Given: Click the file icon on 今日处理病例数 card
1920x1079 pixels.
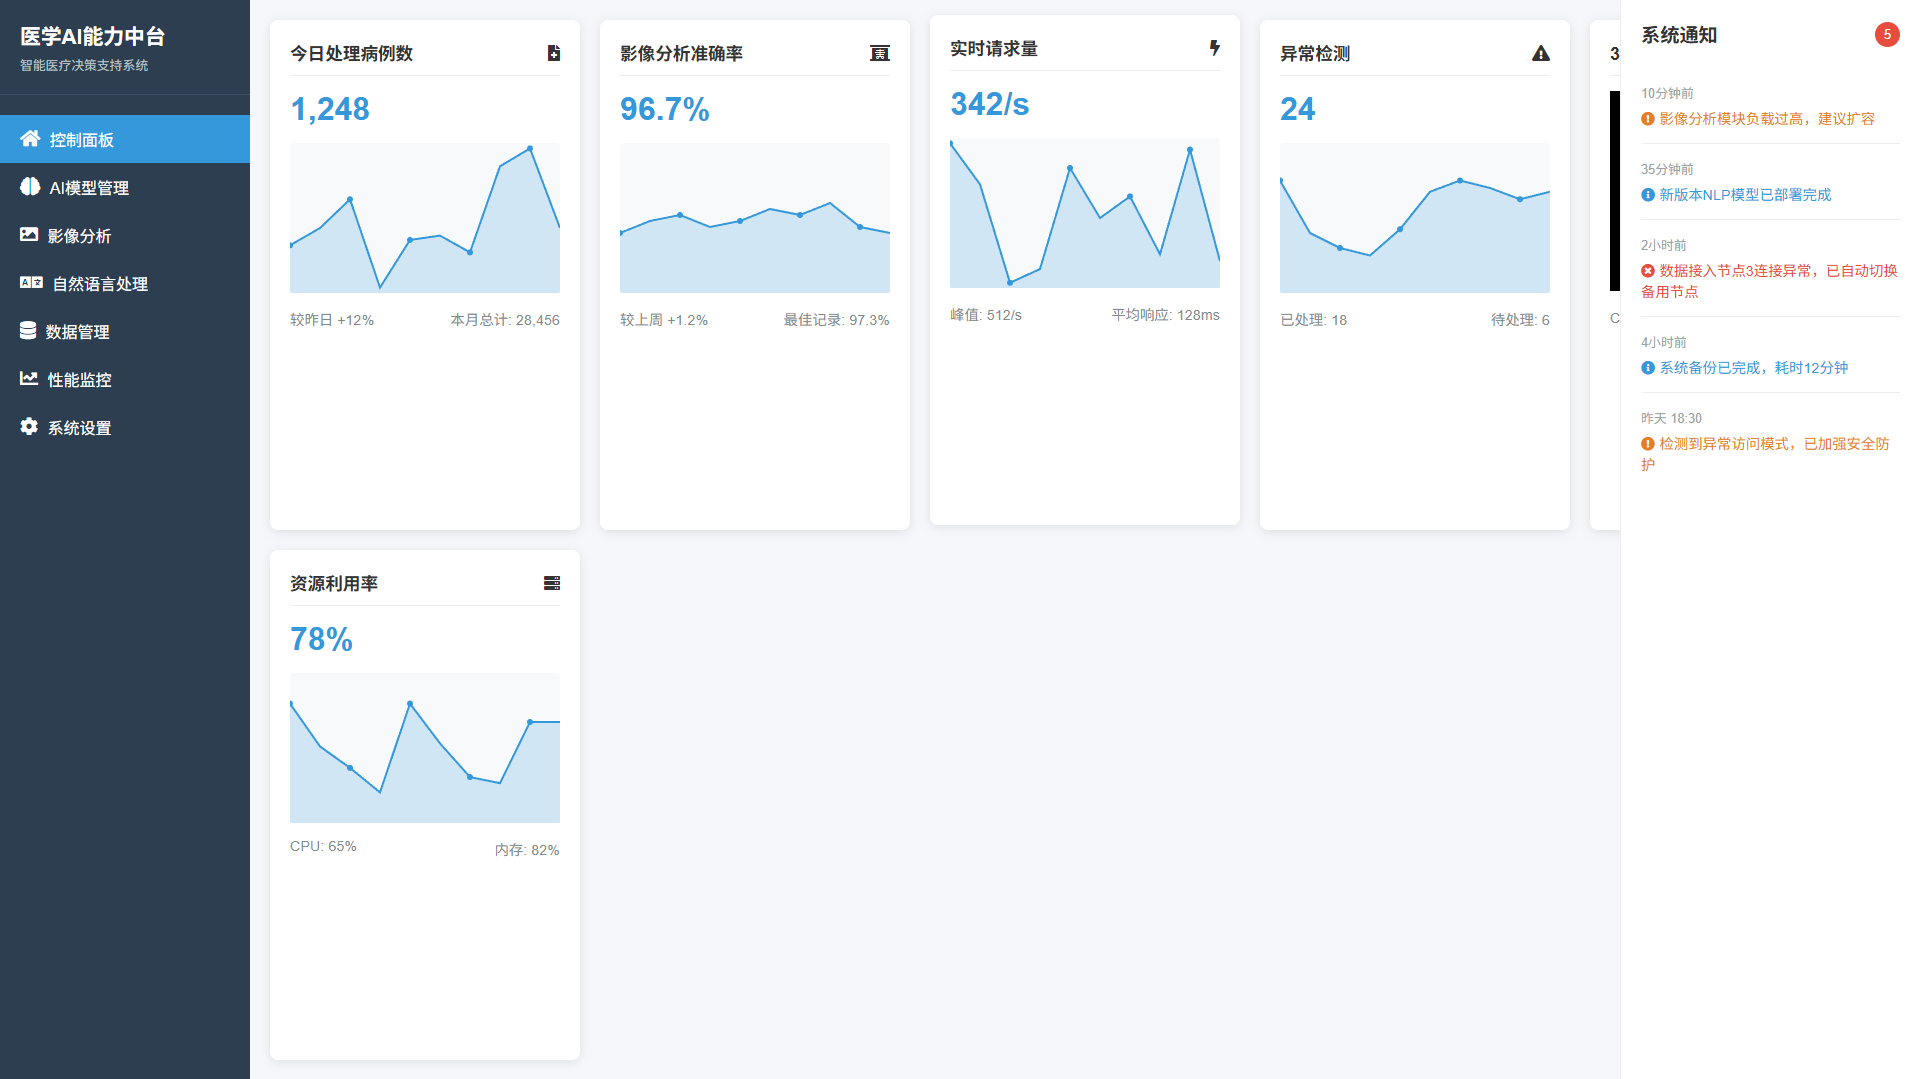Looking at the screenshot, I should coord(553,54).
